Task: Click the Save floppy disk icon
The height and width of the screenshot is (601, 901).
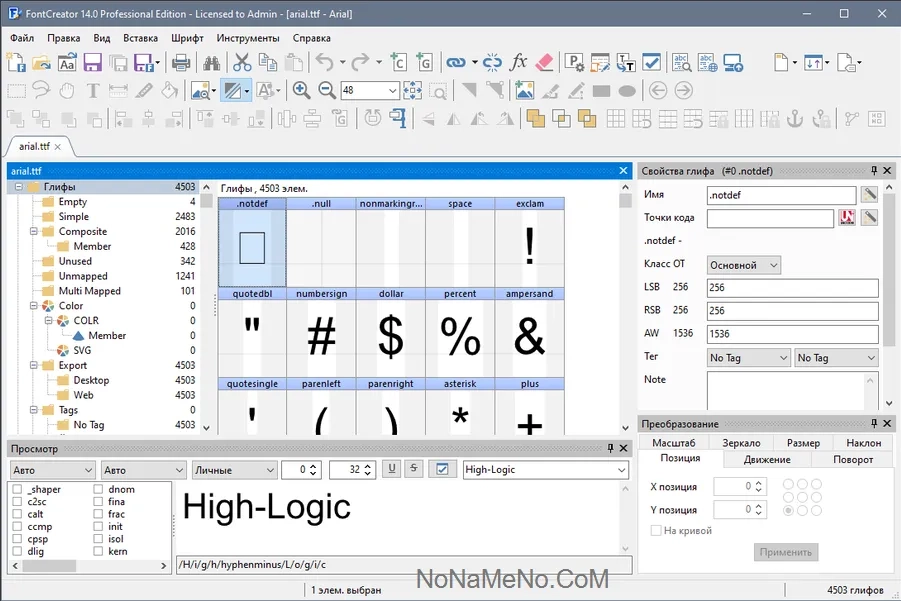Action: tap(92, 63)
